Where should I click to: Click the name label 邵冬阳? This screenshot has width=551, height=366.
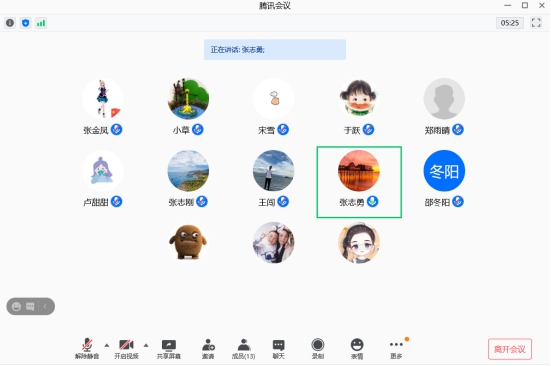click(437, 202)
